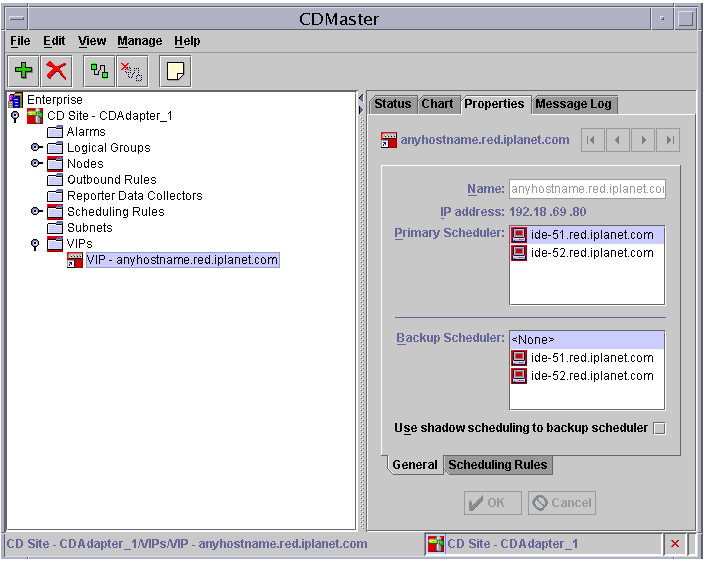Select the Alarms tree label
Viewport: 705px width, 562px height.
pos(86,132)
